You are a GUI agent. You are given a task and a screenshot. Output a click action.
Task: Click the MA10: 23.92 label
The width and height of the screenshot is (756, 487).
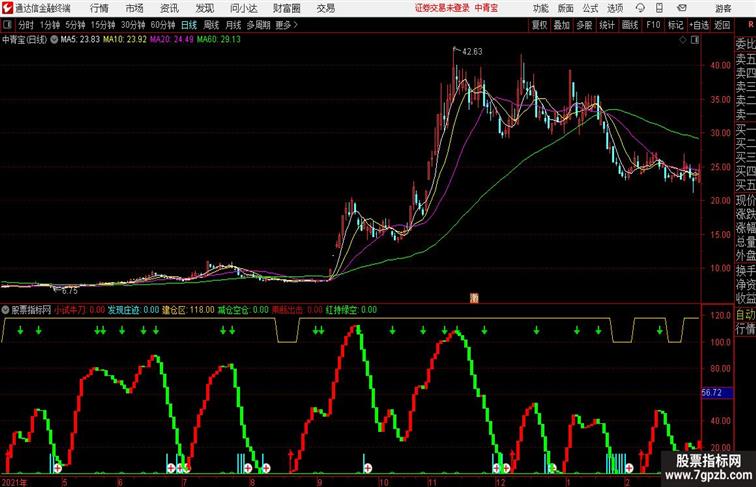click(x=125, y=40)
